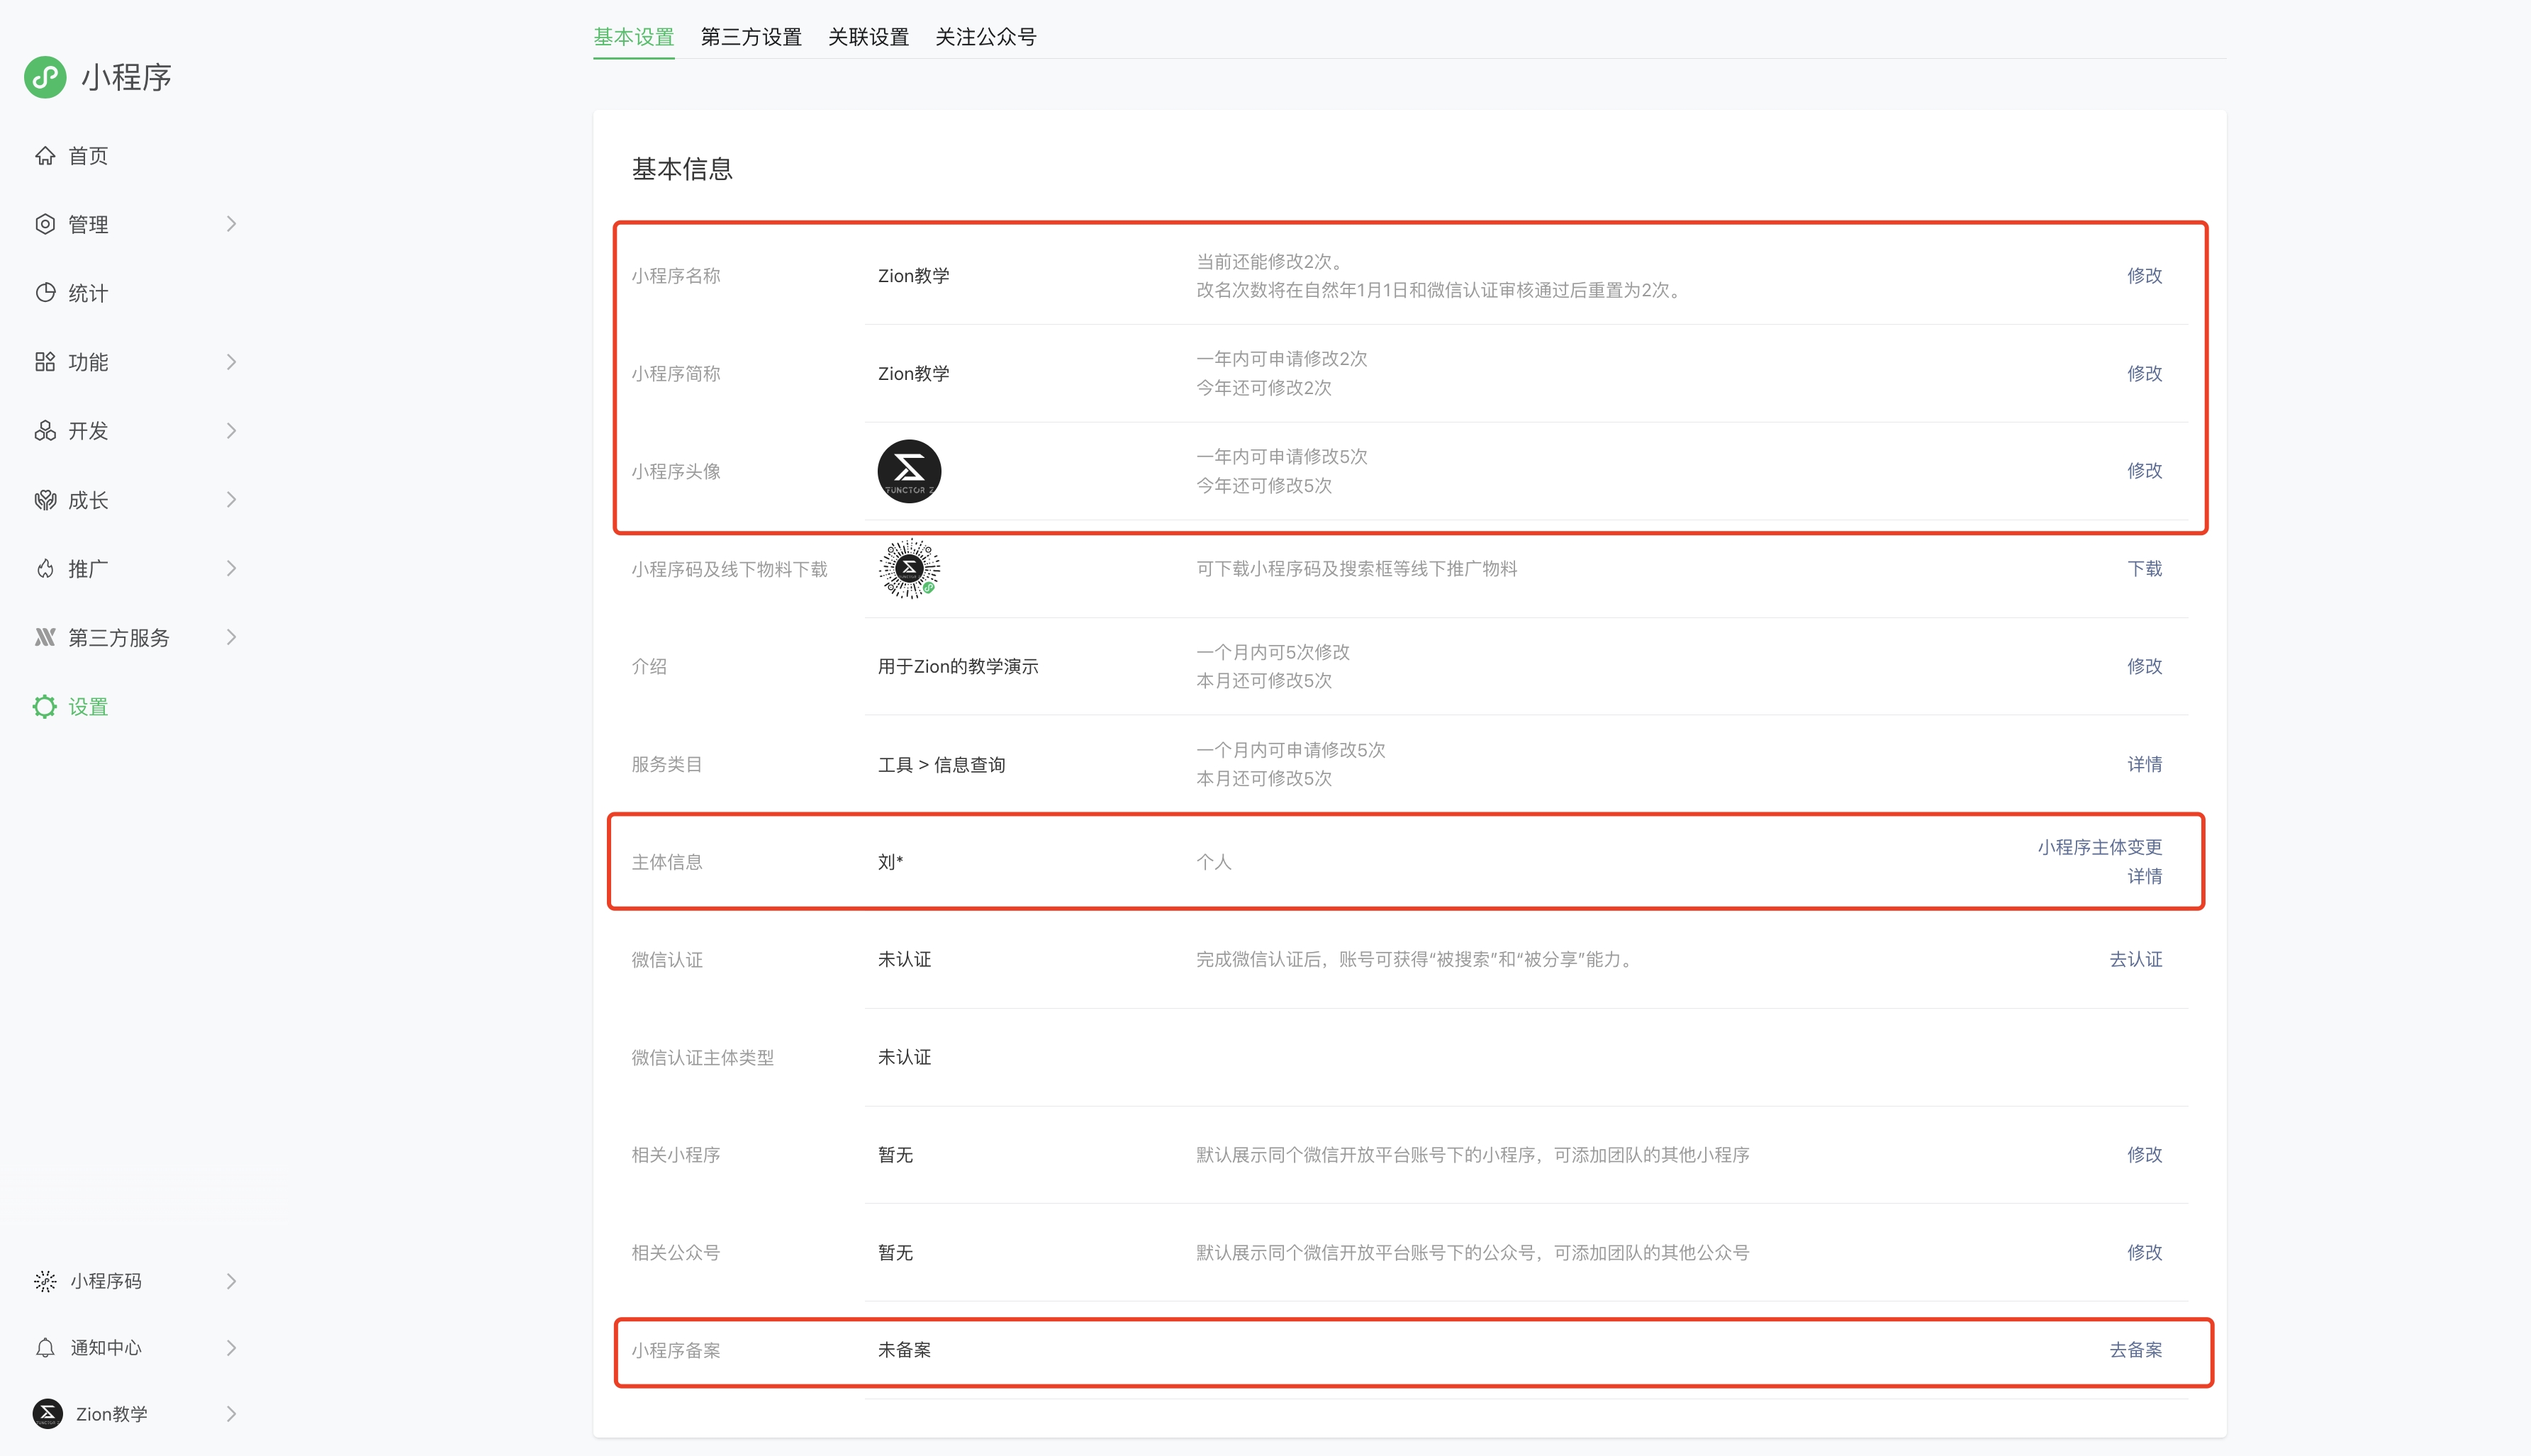Click the green 设置 gear icon
Screen dimensions: 2531x1456
(x=45, y=707)
